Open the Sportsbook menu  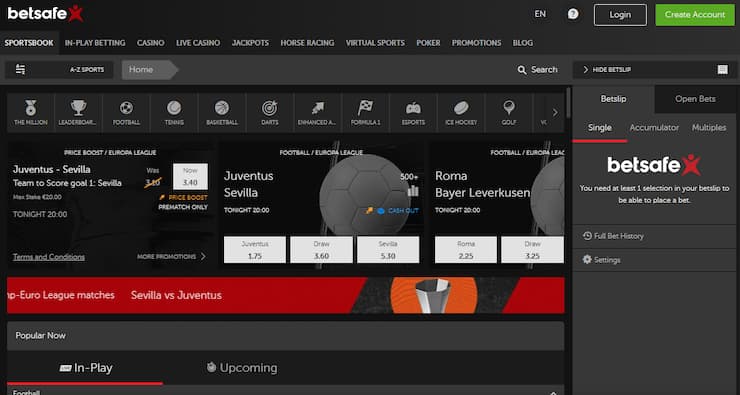click(29, 43)
